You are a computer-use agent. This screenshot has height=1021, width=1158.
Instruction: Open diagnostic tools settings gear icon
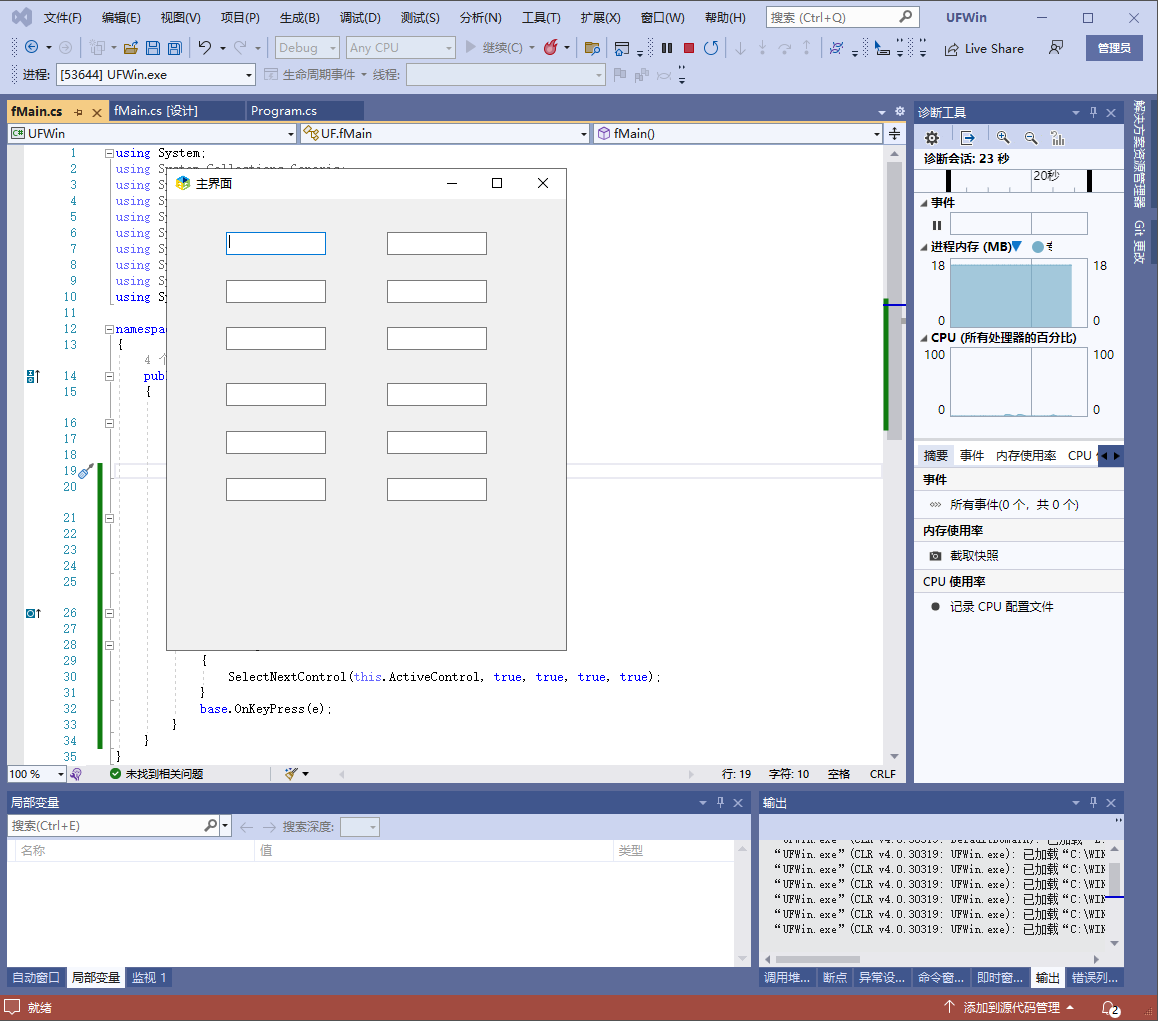click(932, 138)
